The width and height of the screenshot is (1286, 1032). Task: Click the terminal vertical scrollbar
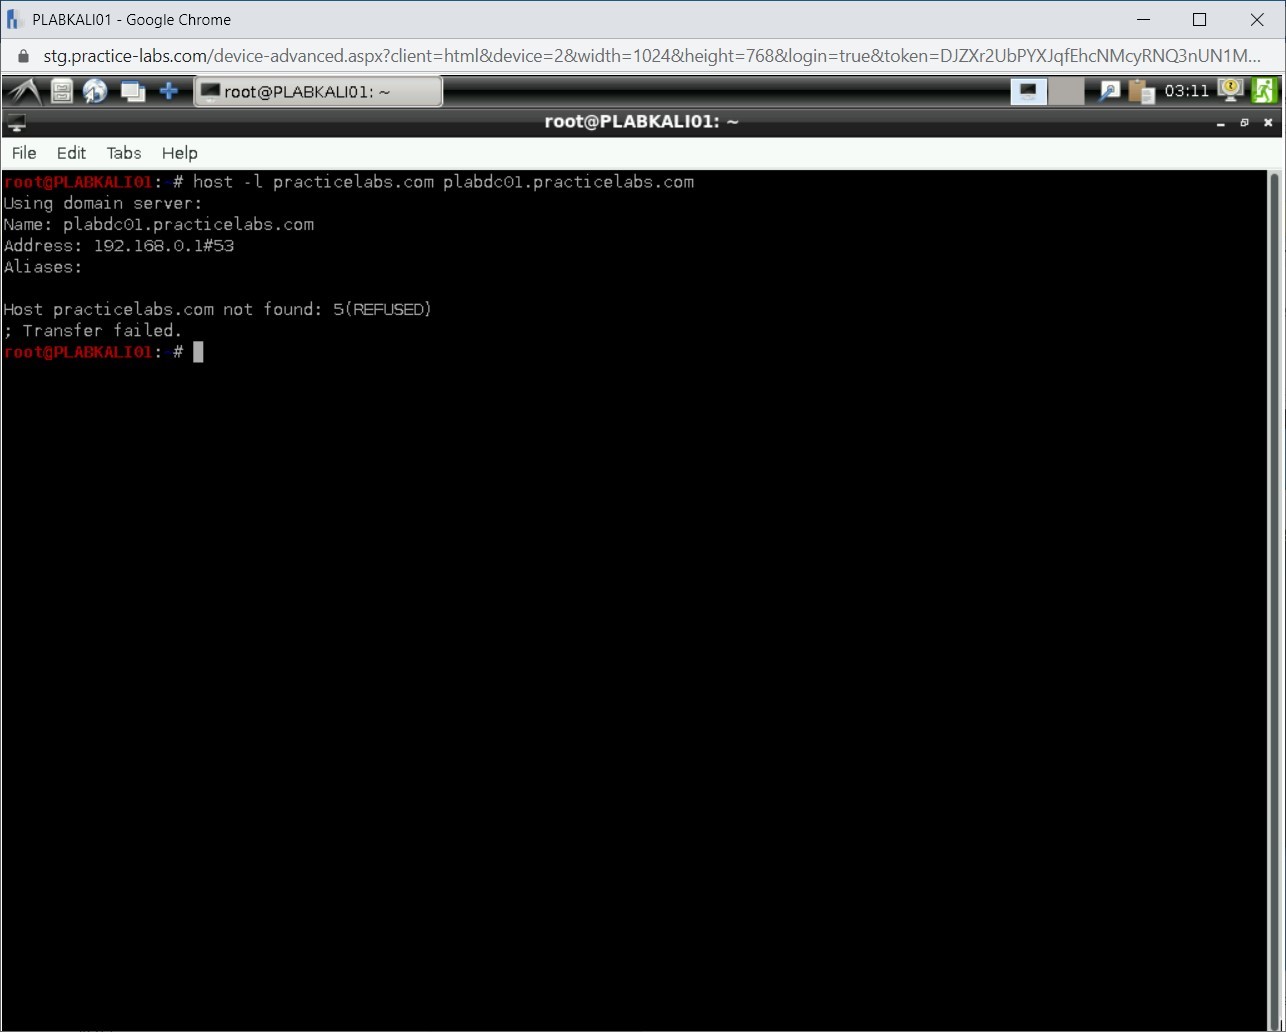(1274, 600)
